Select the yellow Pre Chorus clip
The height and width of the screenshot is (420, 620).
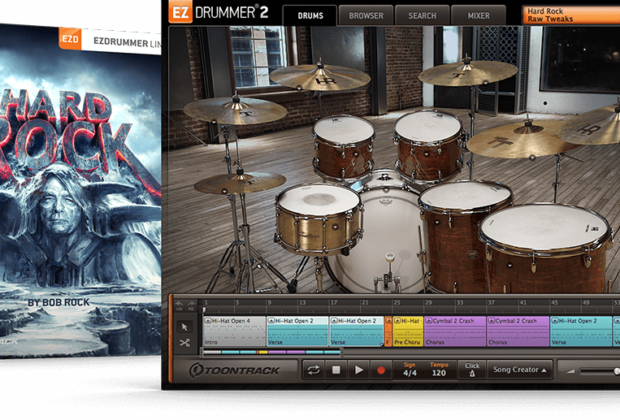tap(408, 331)
